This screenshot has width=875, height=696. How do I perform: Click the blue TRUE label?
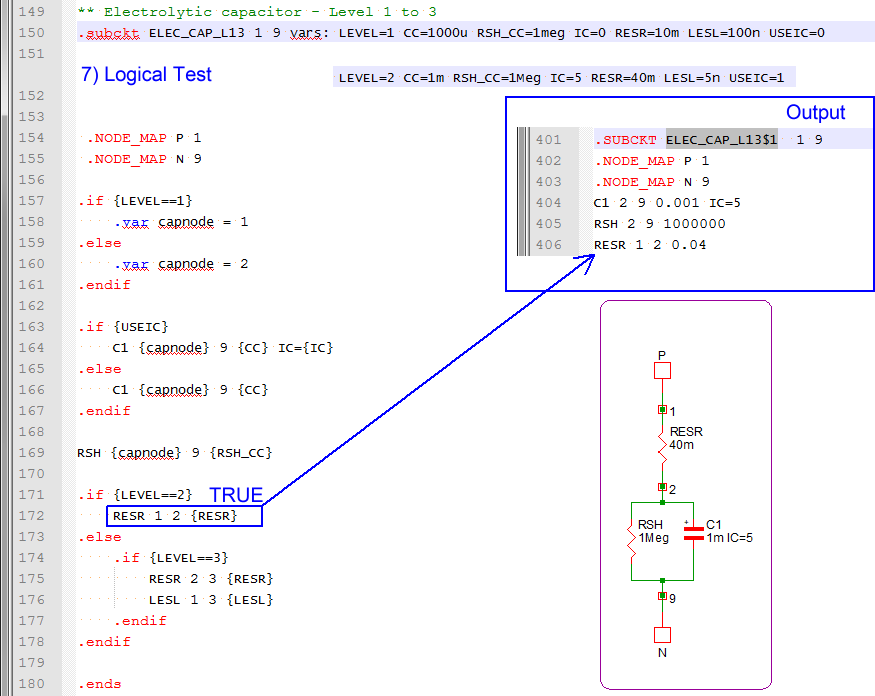tap(236, 495)
